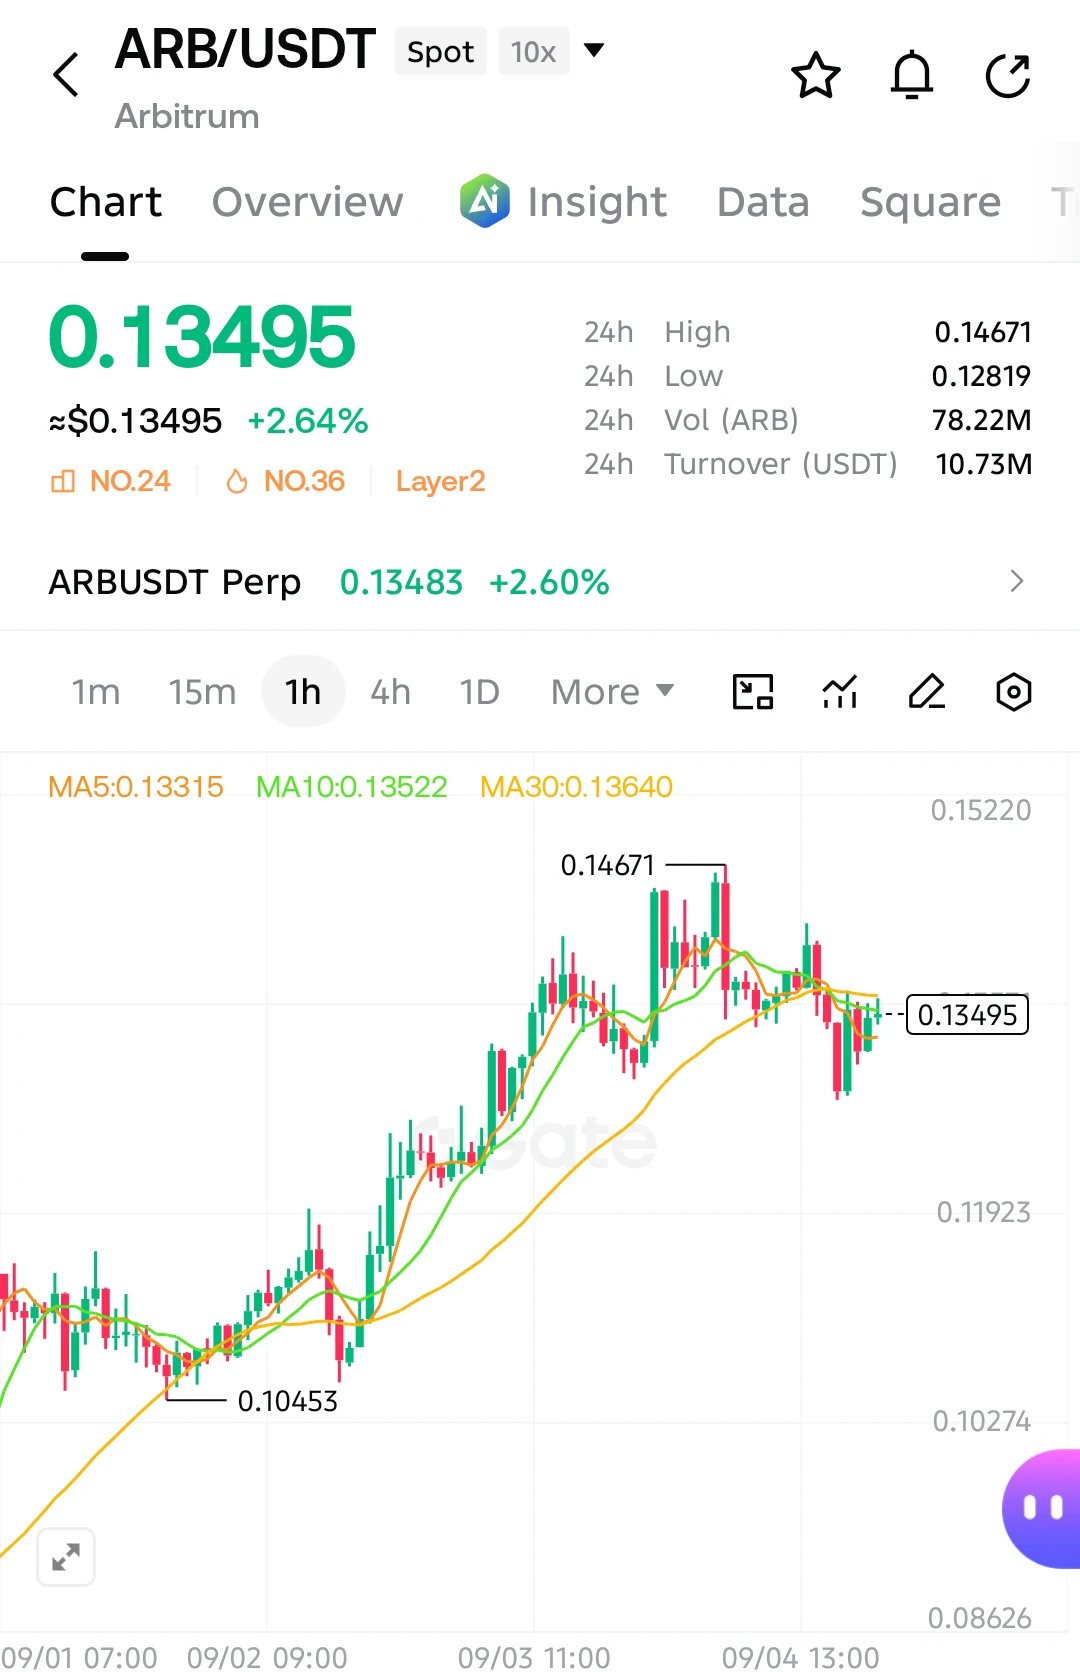Tap the MA5:0.13315 indicator label
1080x1672 pixels.
[136, 787]
